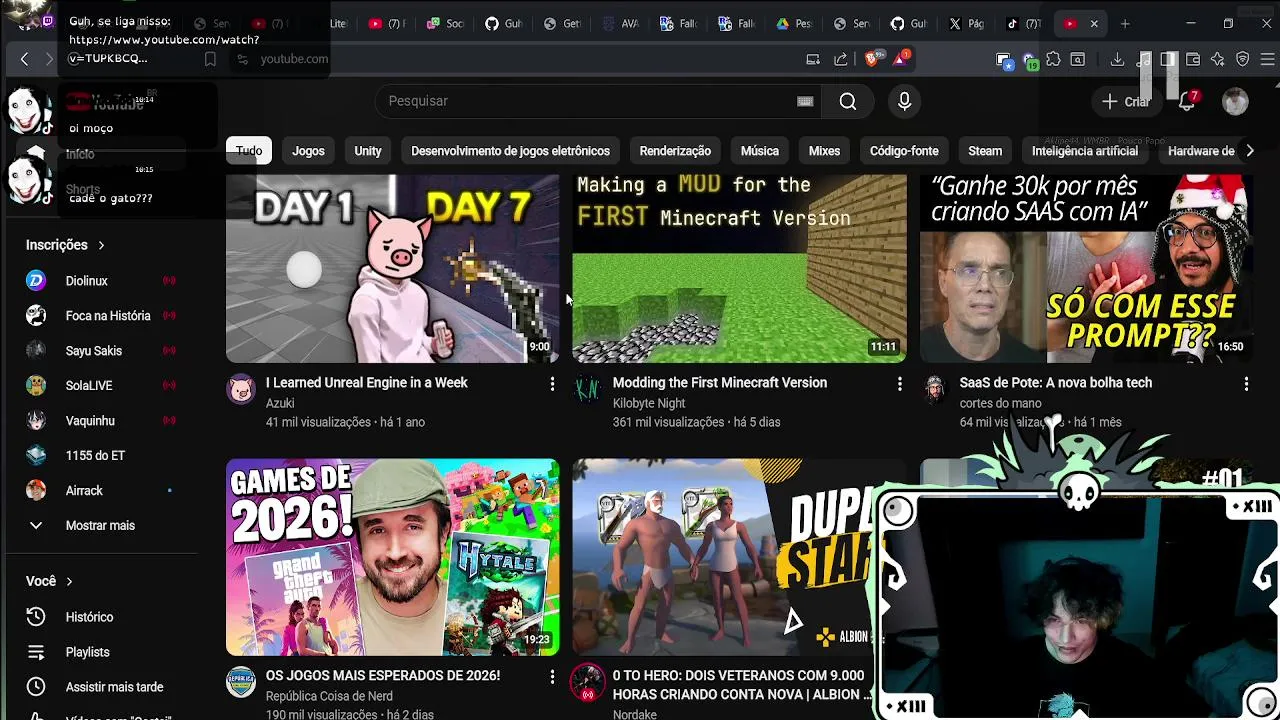
Task: Open options menu for I Learned Unreal Engine video
Action: pyautogui.click(x=552, y=383)
